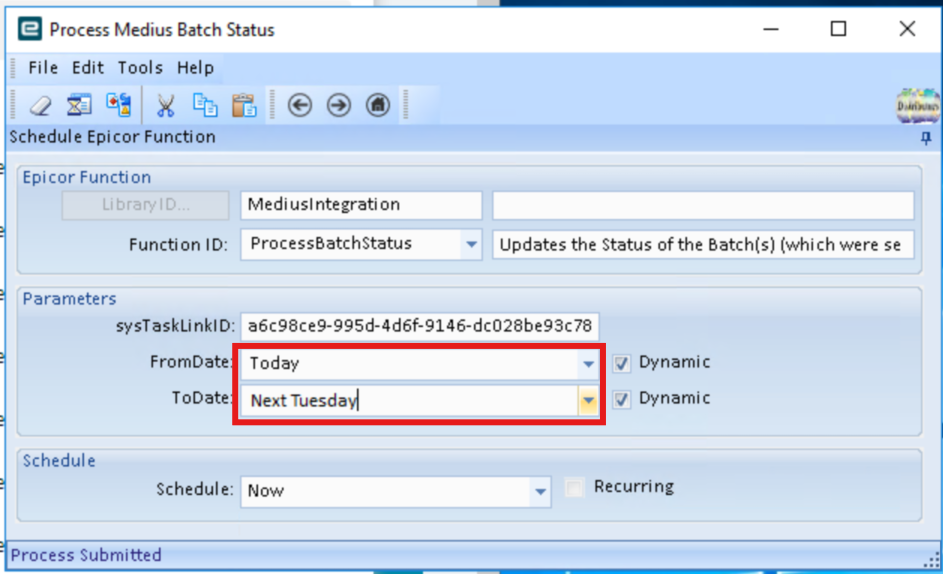Toggle Dynamic checkbox for FromDate
This screenshot has height=574, width=943.
(x=621, y=363)
